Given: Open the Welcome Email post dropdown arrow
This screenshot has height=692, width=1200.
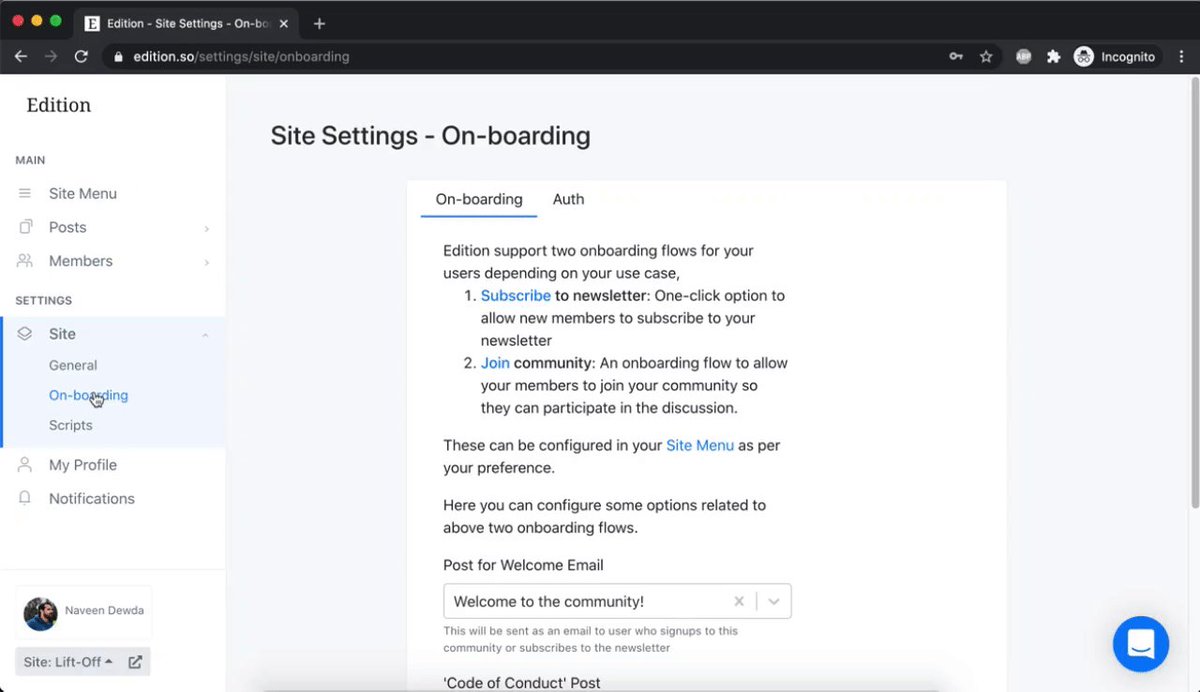Looking at the screenshot, I should 774,602.
